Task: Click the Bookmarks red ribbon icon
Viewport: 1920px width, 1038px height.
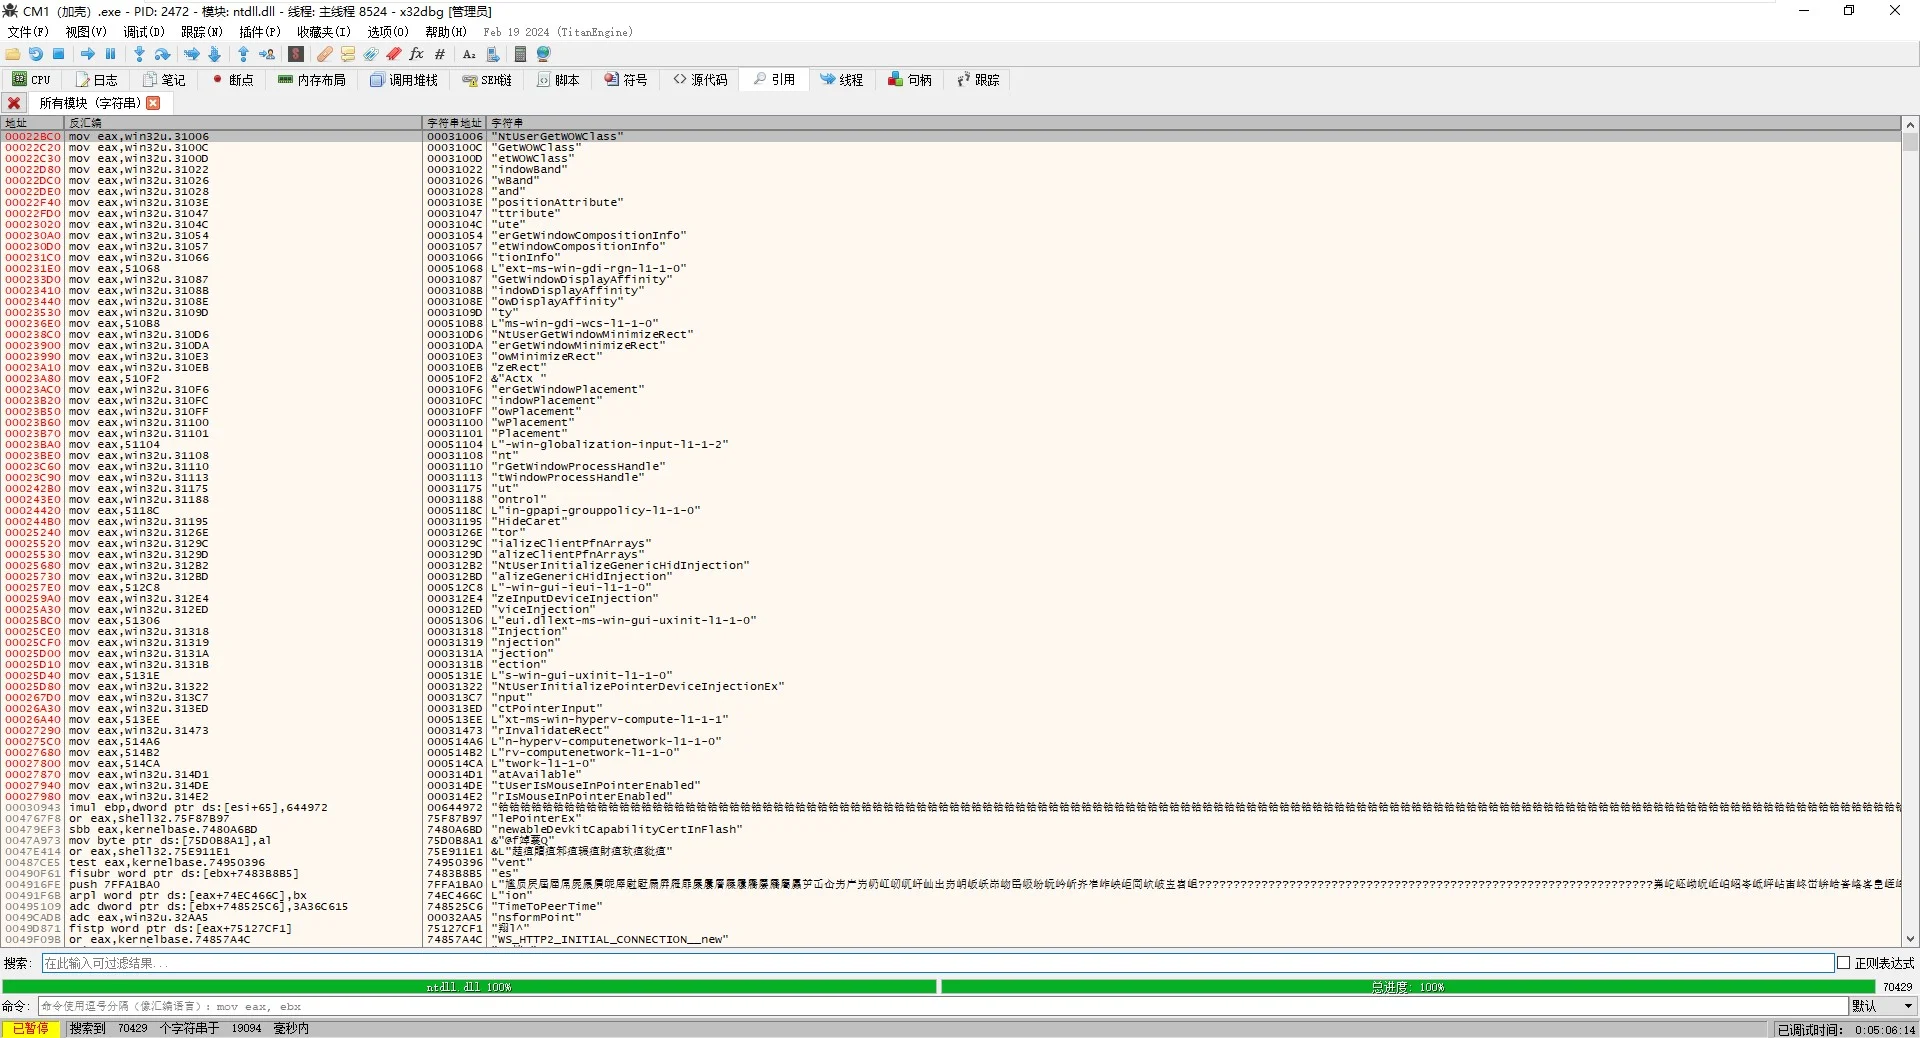Action: coord(394,54)
